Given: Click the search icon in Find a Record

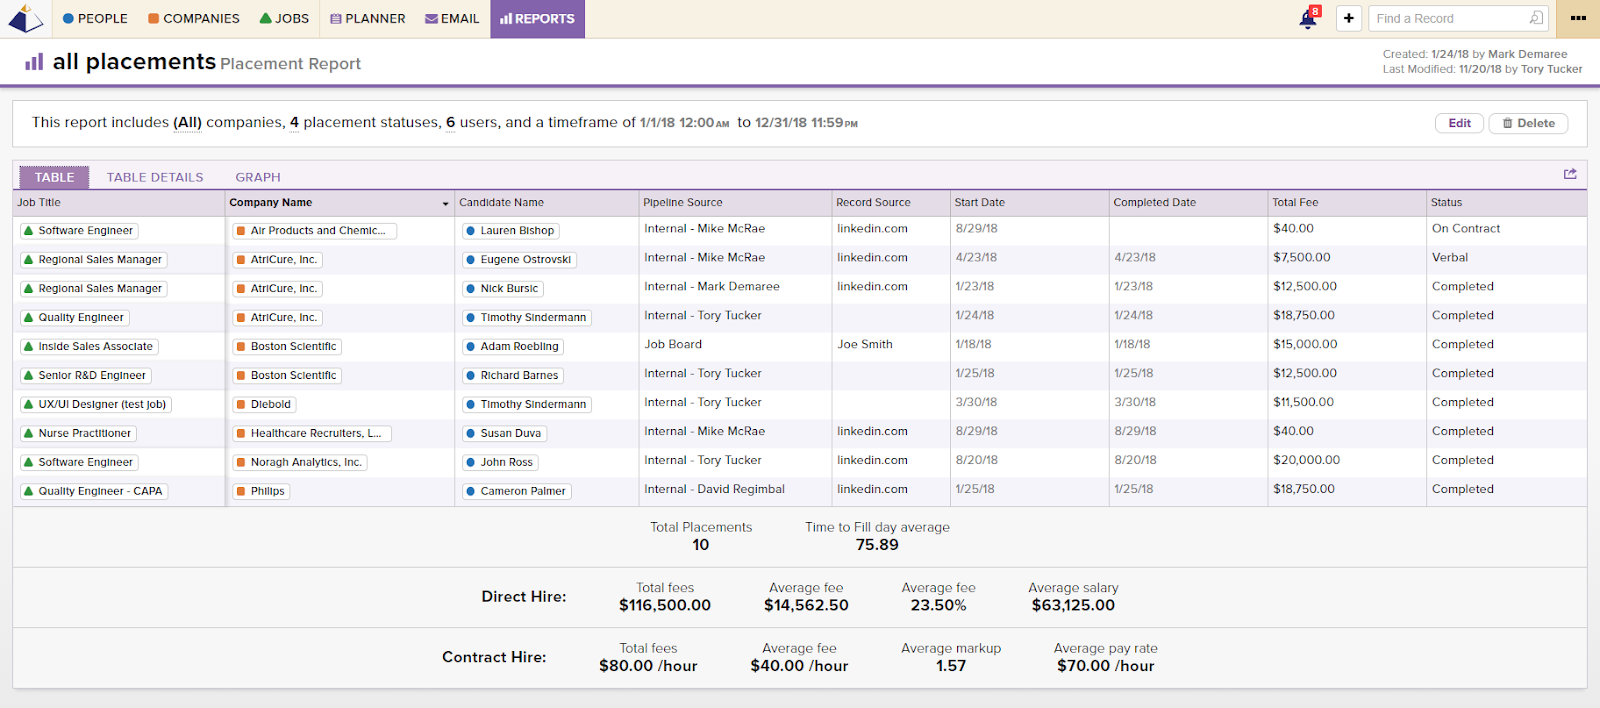Looking at the screenshot, I should 1536,18.
